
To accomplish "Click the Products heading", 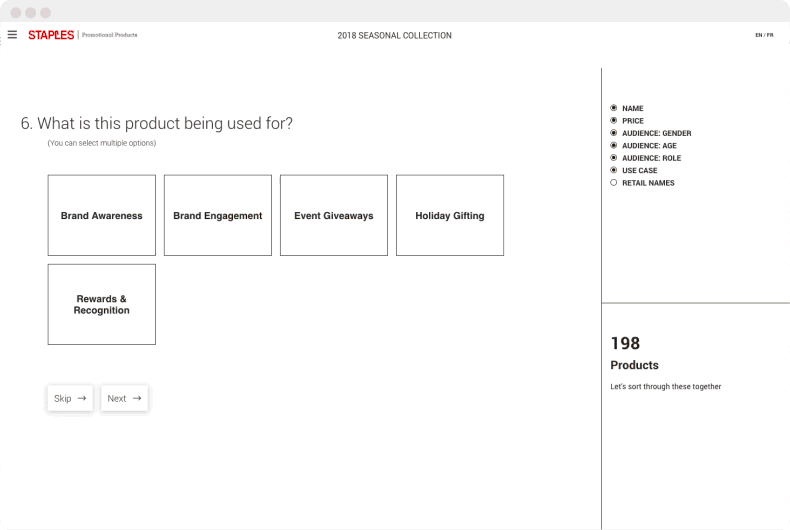I will pos(634,365).
